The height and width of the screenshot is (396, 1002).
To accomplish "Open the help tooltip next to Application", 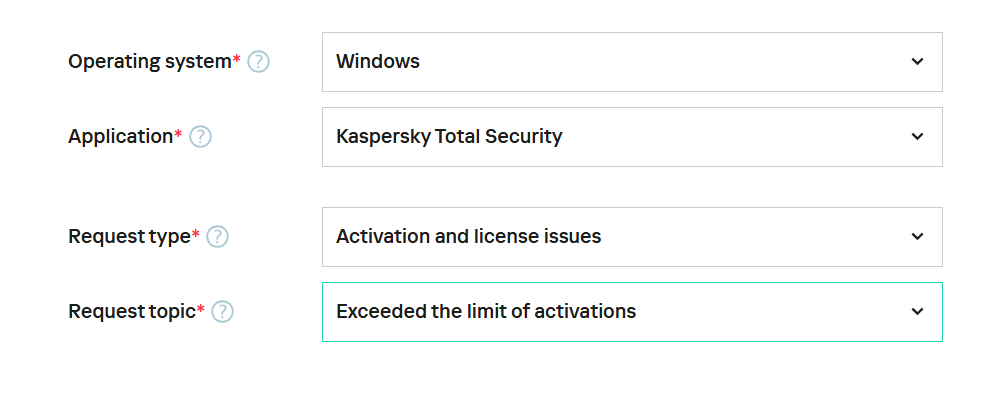I will [x=200, y=137].
